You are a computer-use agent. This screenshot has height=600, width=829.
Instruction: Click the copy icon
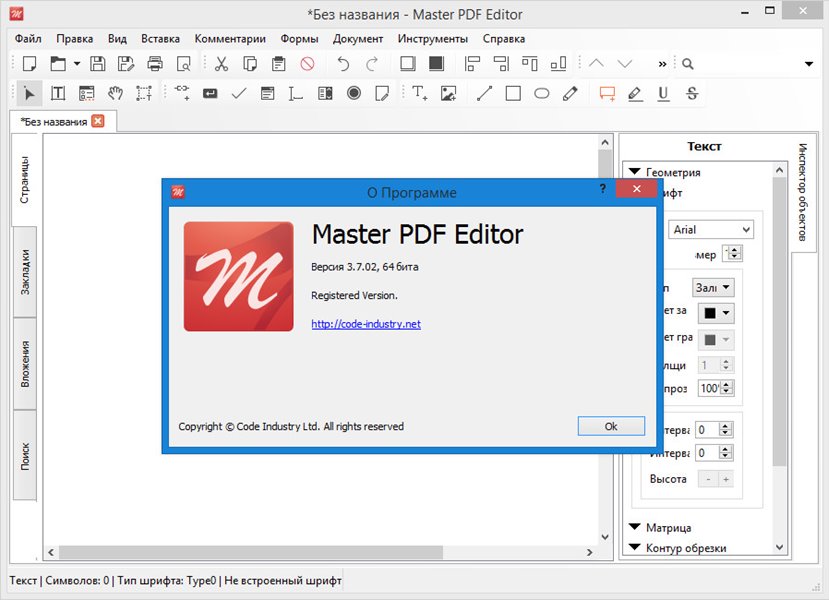[250, 64]
